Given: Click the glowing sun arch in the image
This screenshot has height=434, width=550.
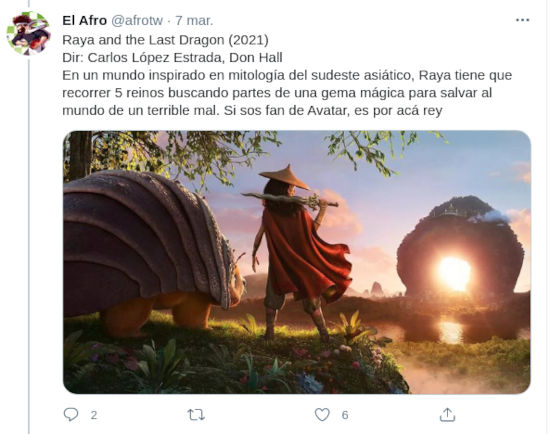Looking at the screenshot, I should [x=454, y=274].
